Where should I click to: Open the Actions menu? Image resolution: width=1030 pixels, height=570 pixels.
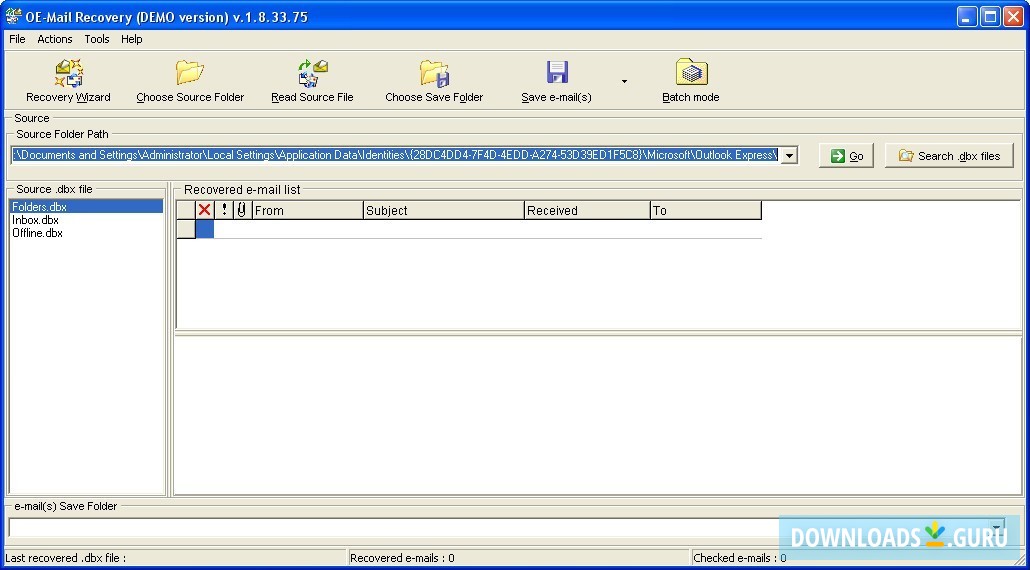click(x=55, y=39)
